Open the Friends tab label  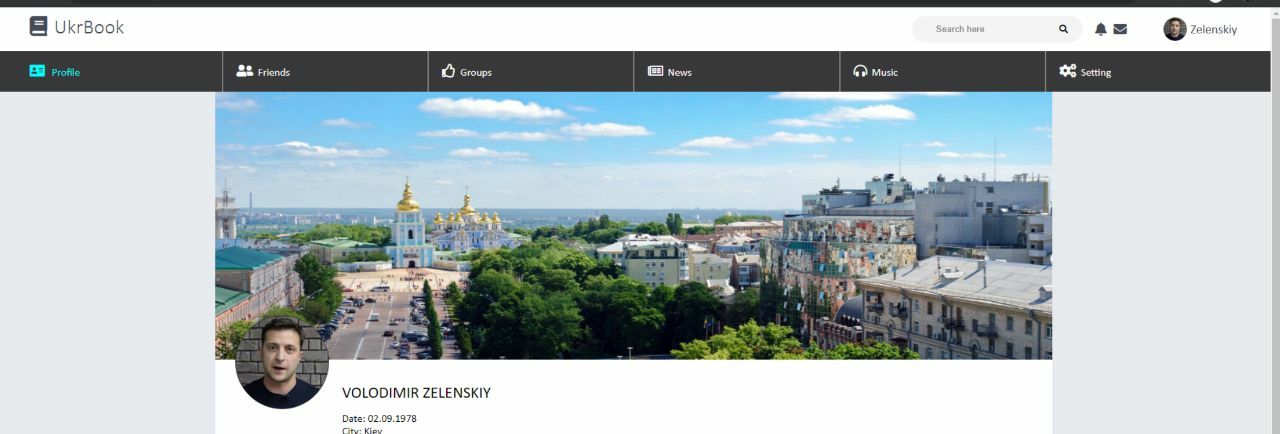pyautogui.click(x=273, y=72)
